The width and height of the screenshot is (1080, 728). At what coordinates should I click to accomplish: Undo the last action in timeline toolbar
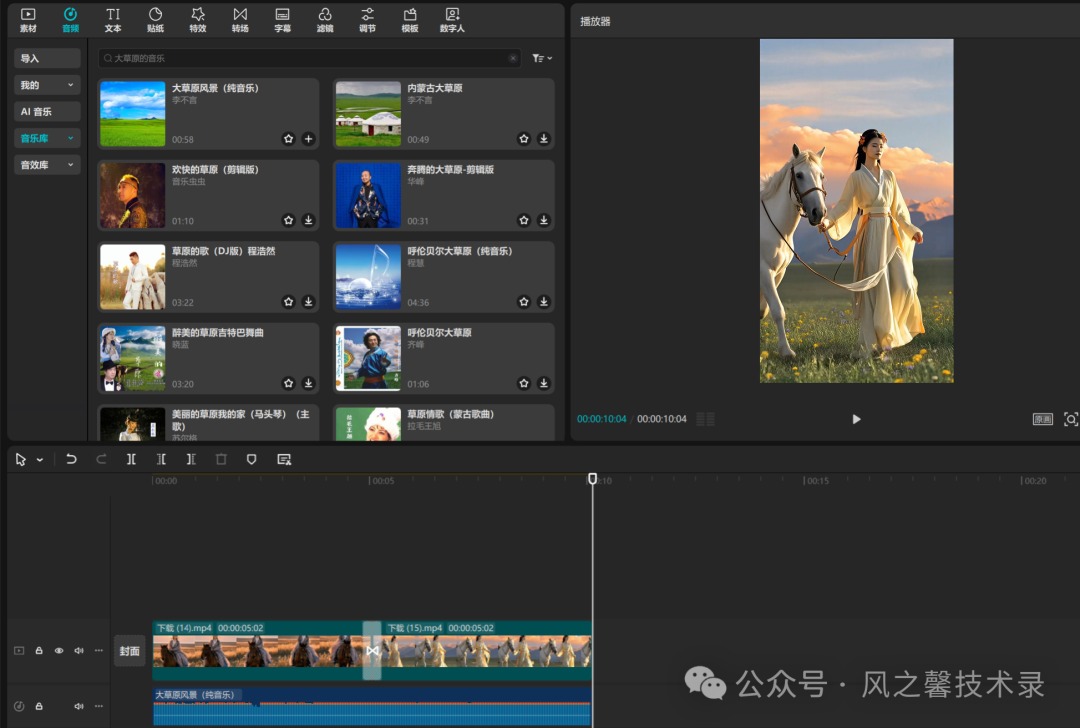[71, 459]
